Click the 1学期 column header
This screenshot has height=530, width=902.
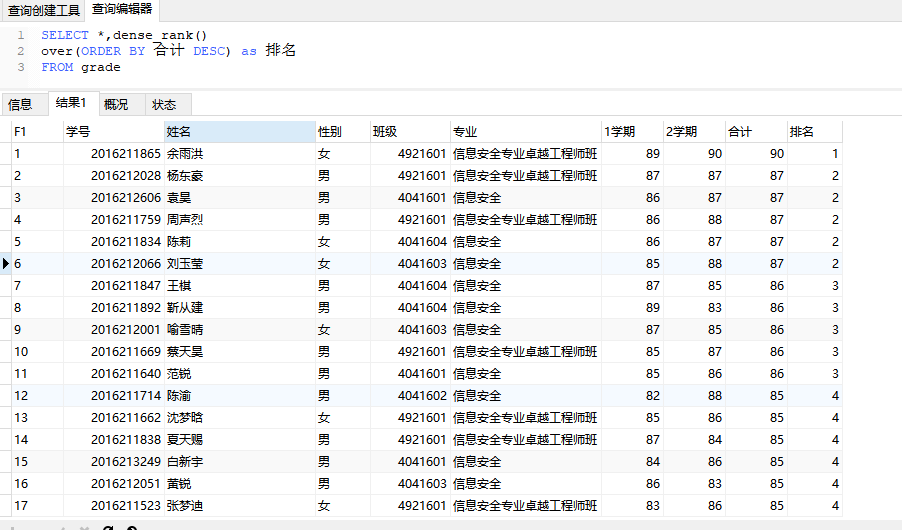(632, 132)
